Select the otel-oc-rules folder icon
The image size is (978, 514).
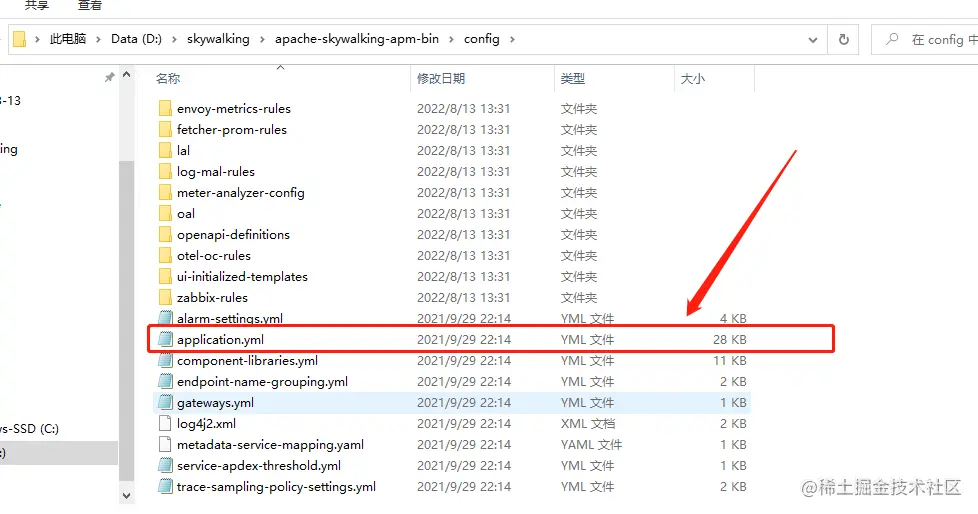(x=165, y=256)
